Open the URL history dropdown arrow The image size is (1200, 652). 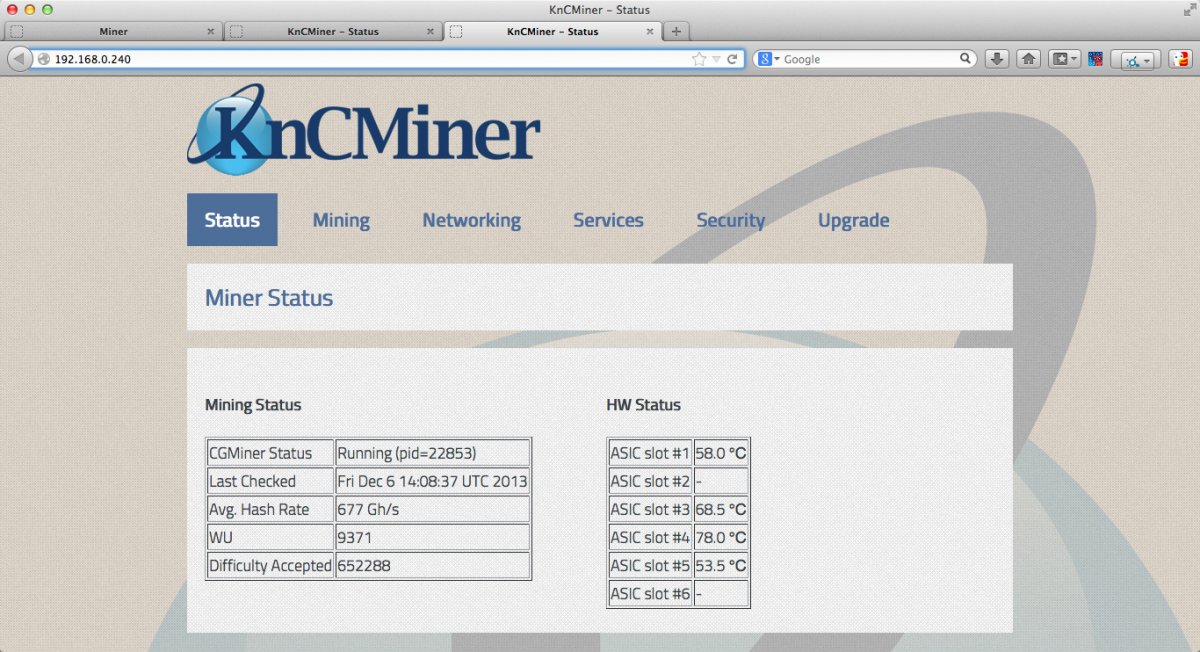716,59
